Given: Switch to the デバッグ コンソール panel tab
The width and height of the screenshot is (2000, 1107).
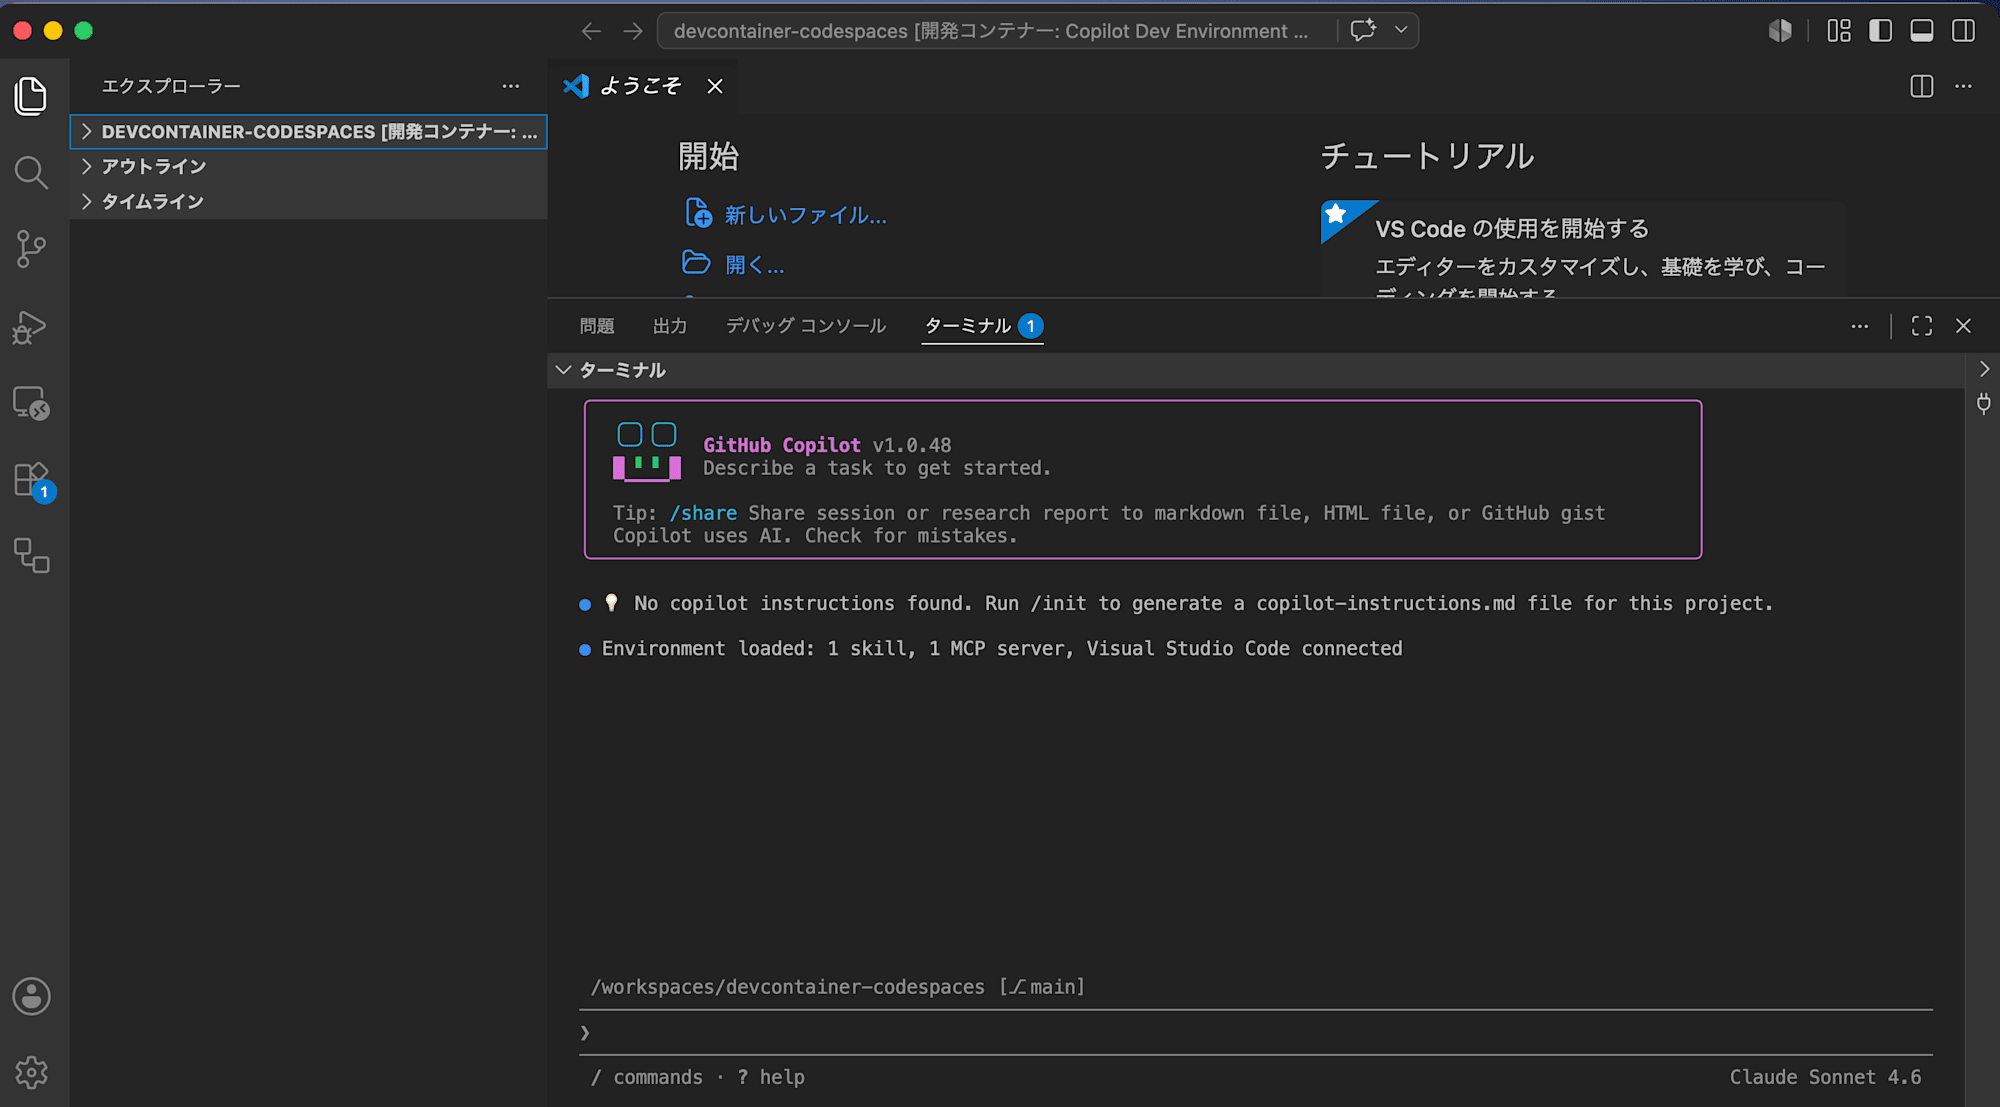Looking at the screenshot, I should [x=806, y=326].
